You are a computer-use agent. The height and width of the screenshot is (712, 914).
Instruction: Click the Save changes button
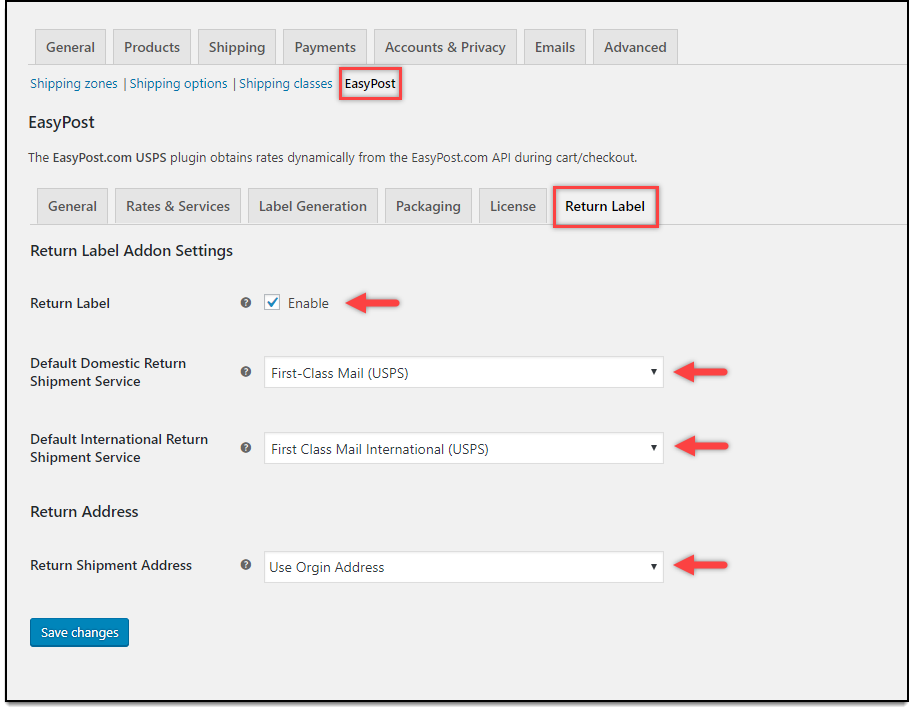click(79, 632)
